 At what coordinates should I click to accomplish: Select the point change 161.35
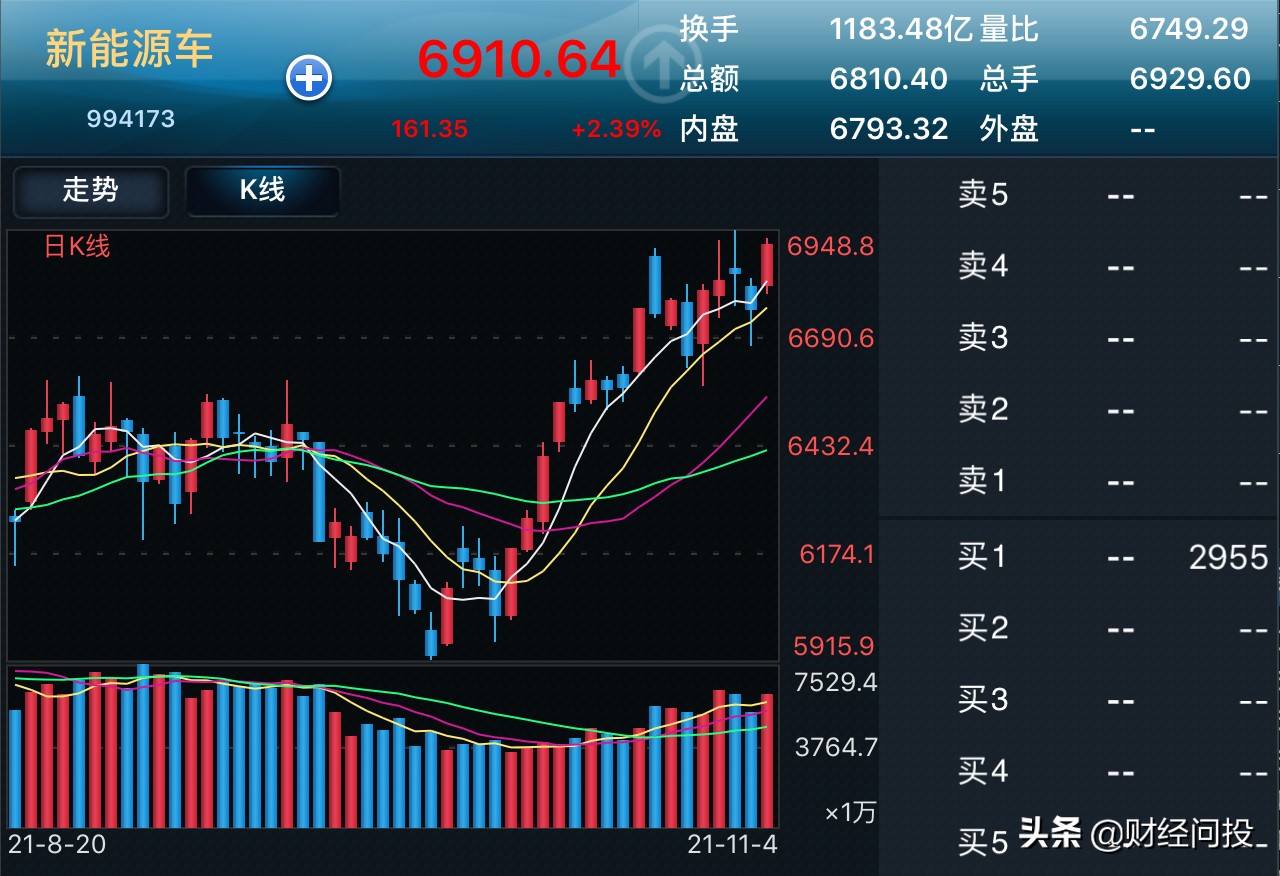click(x=429, y=129)
